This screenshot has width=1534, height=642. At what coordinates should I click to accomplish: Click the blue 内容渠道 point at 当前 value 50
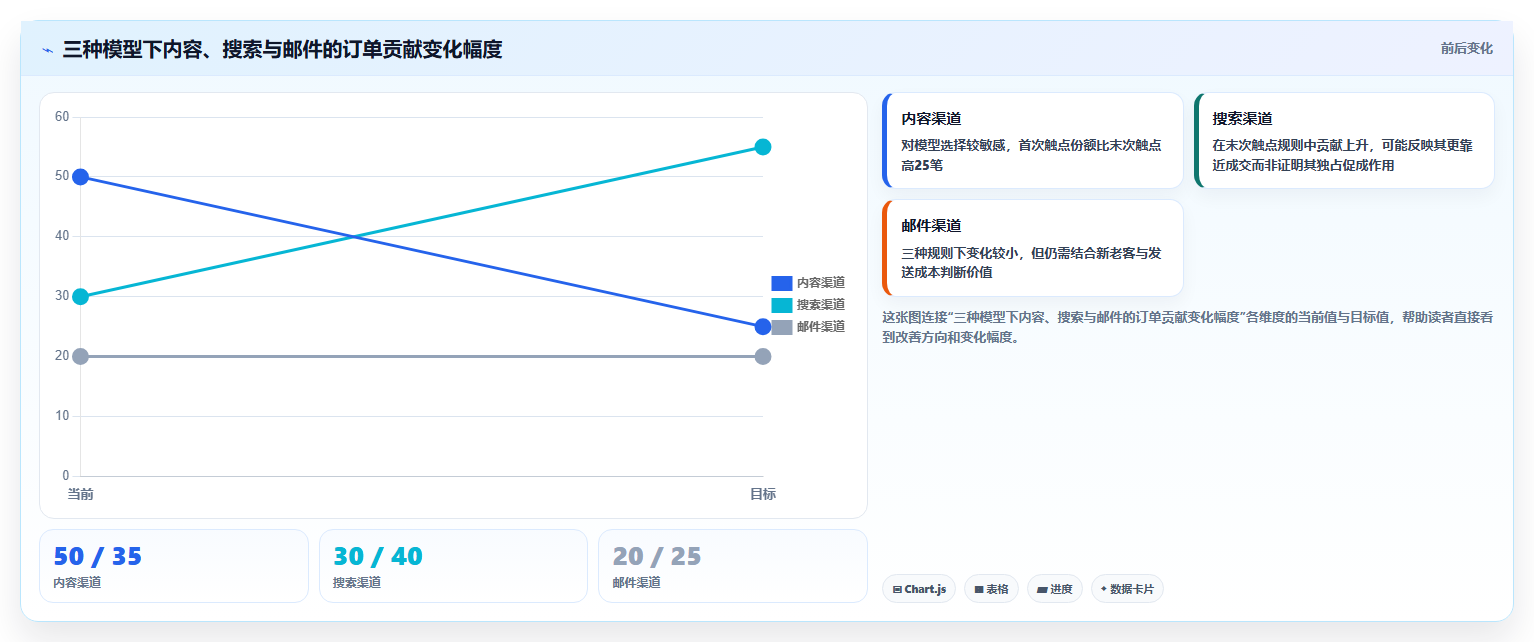[x=81, y=177]
